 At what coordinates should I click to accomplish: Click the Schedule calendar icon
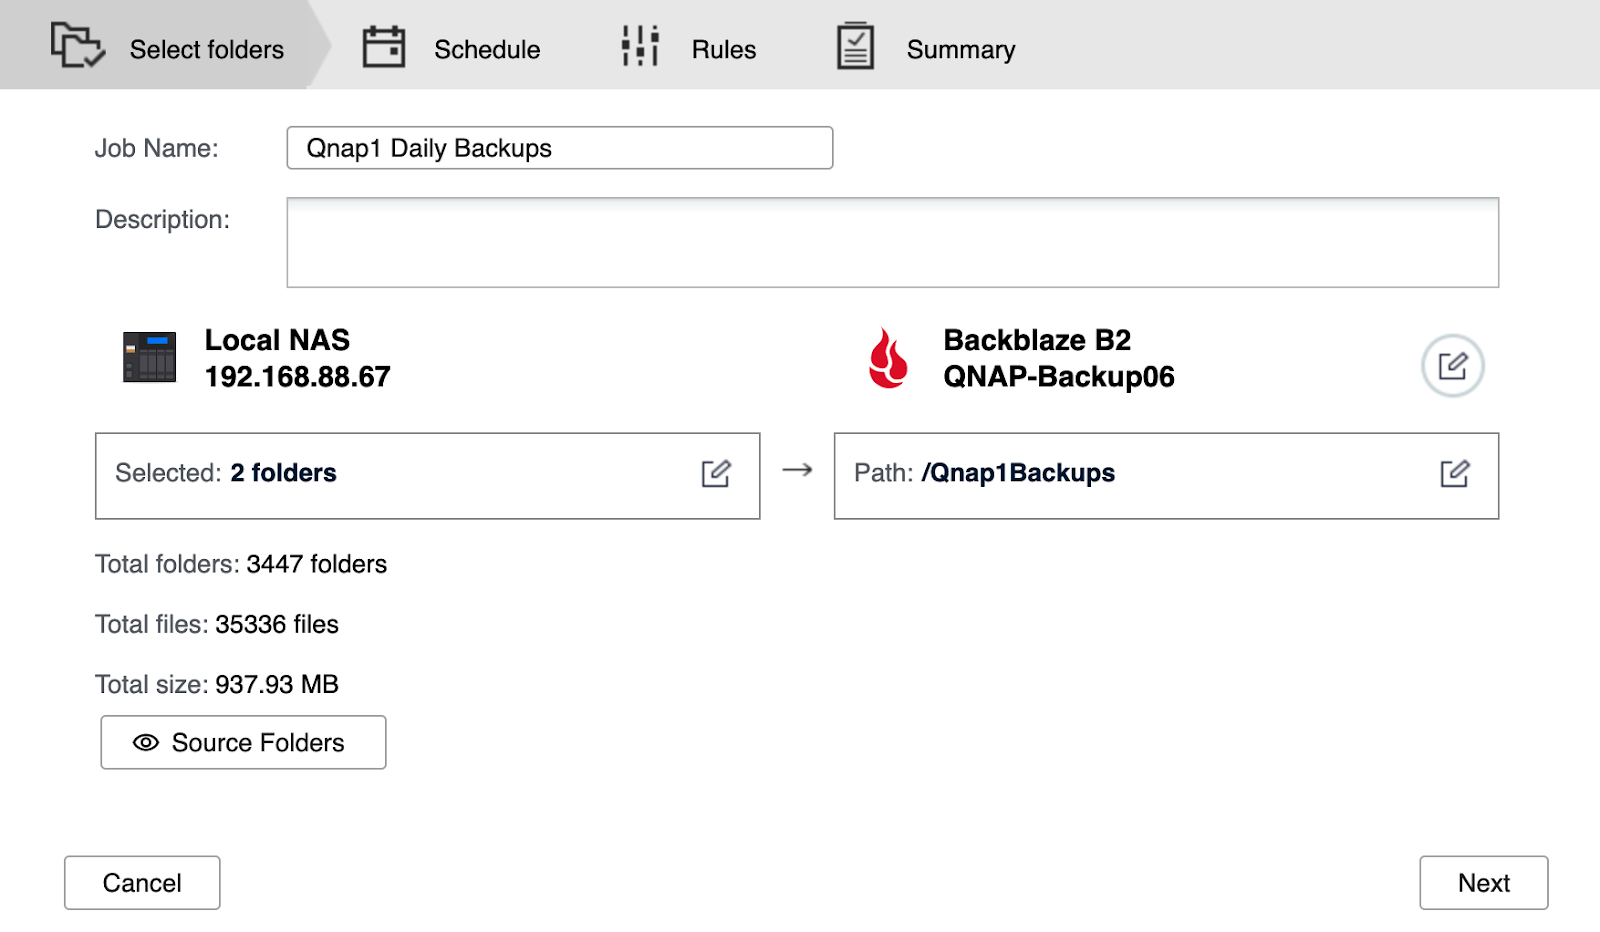pos(384,47)
